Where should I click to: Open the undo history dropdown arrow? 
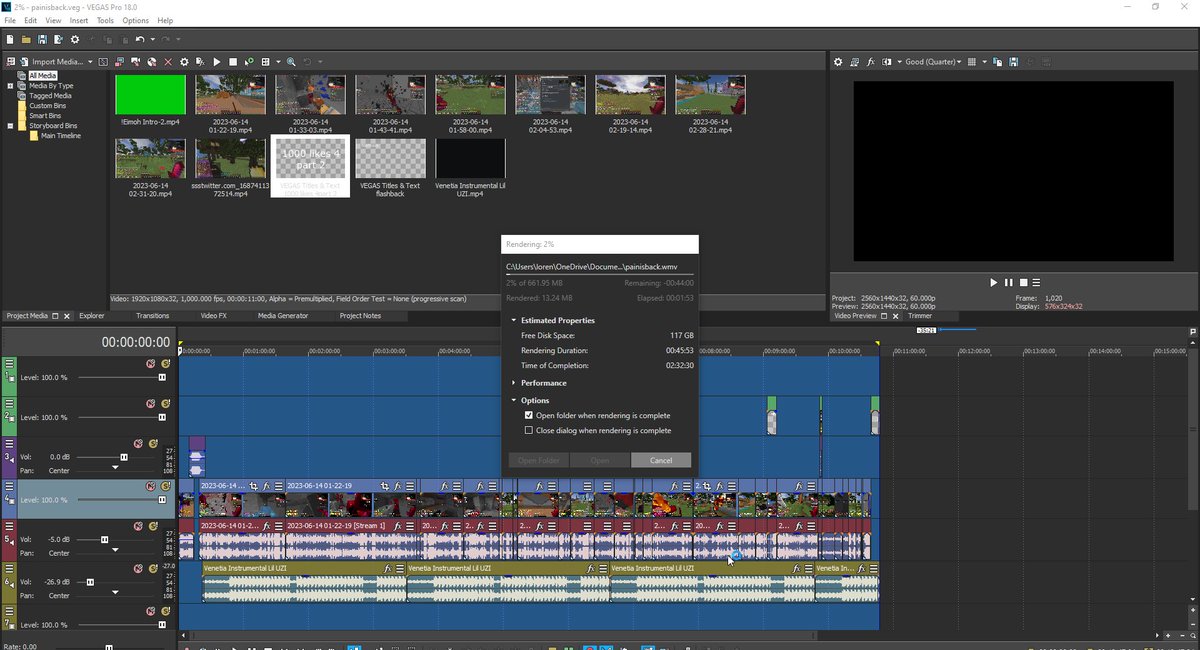[153, 39]
